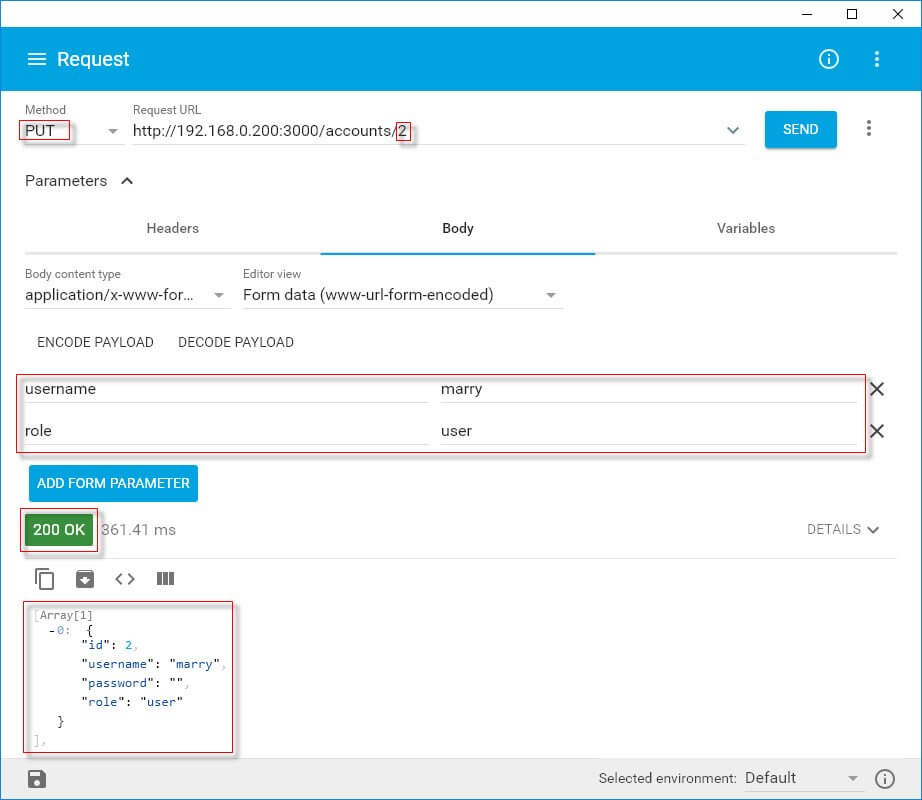Viewport: 922px width, 800px height.
Task: View the response as raw code
Action: [x=124, y=578]
